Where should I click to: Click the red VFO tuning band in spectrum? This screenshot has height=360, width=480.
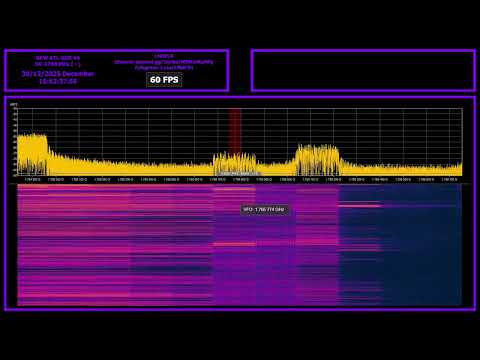(x=235, y=132)
